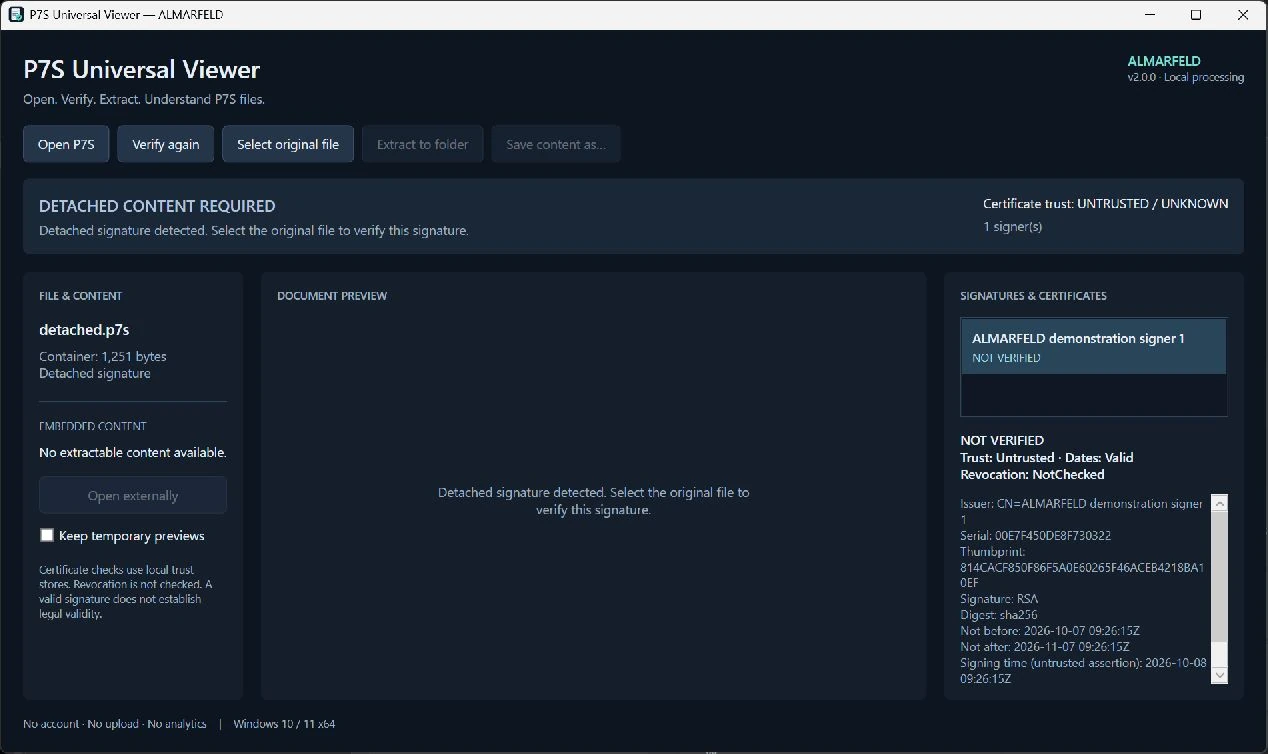
Task: Click the P7S Universal Viewer title bar app icon
Action: [15, 15]
